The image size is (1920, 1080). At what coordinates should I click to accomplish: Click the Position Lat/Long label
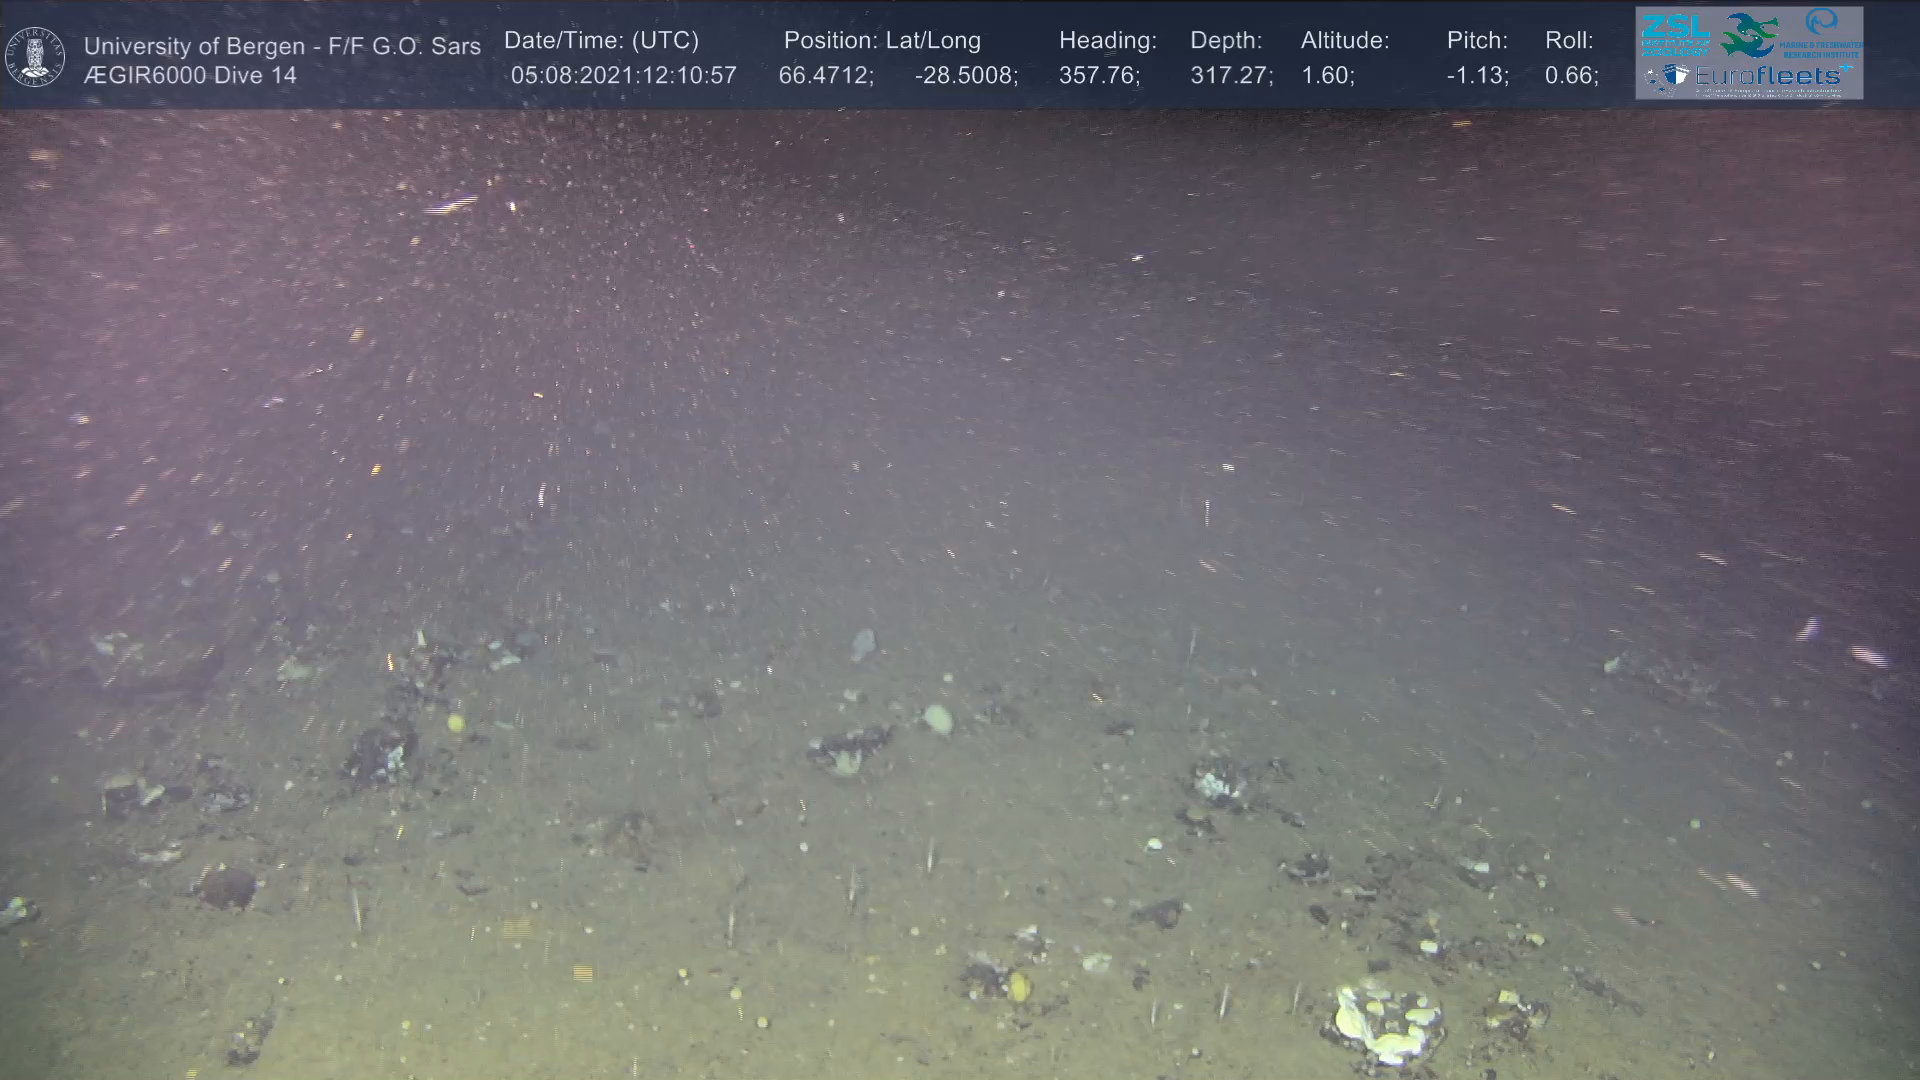click(x=882, y=41)
